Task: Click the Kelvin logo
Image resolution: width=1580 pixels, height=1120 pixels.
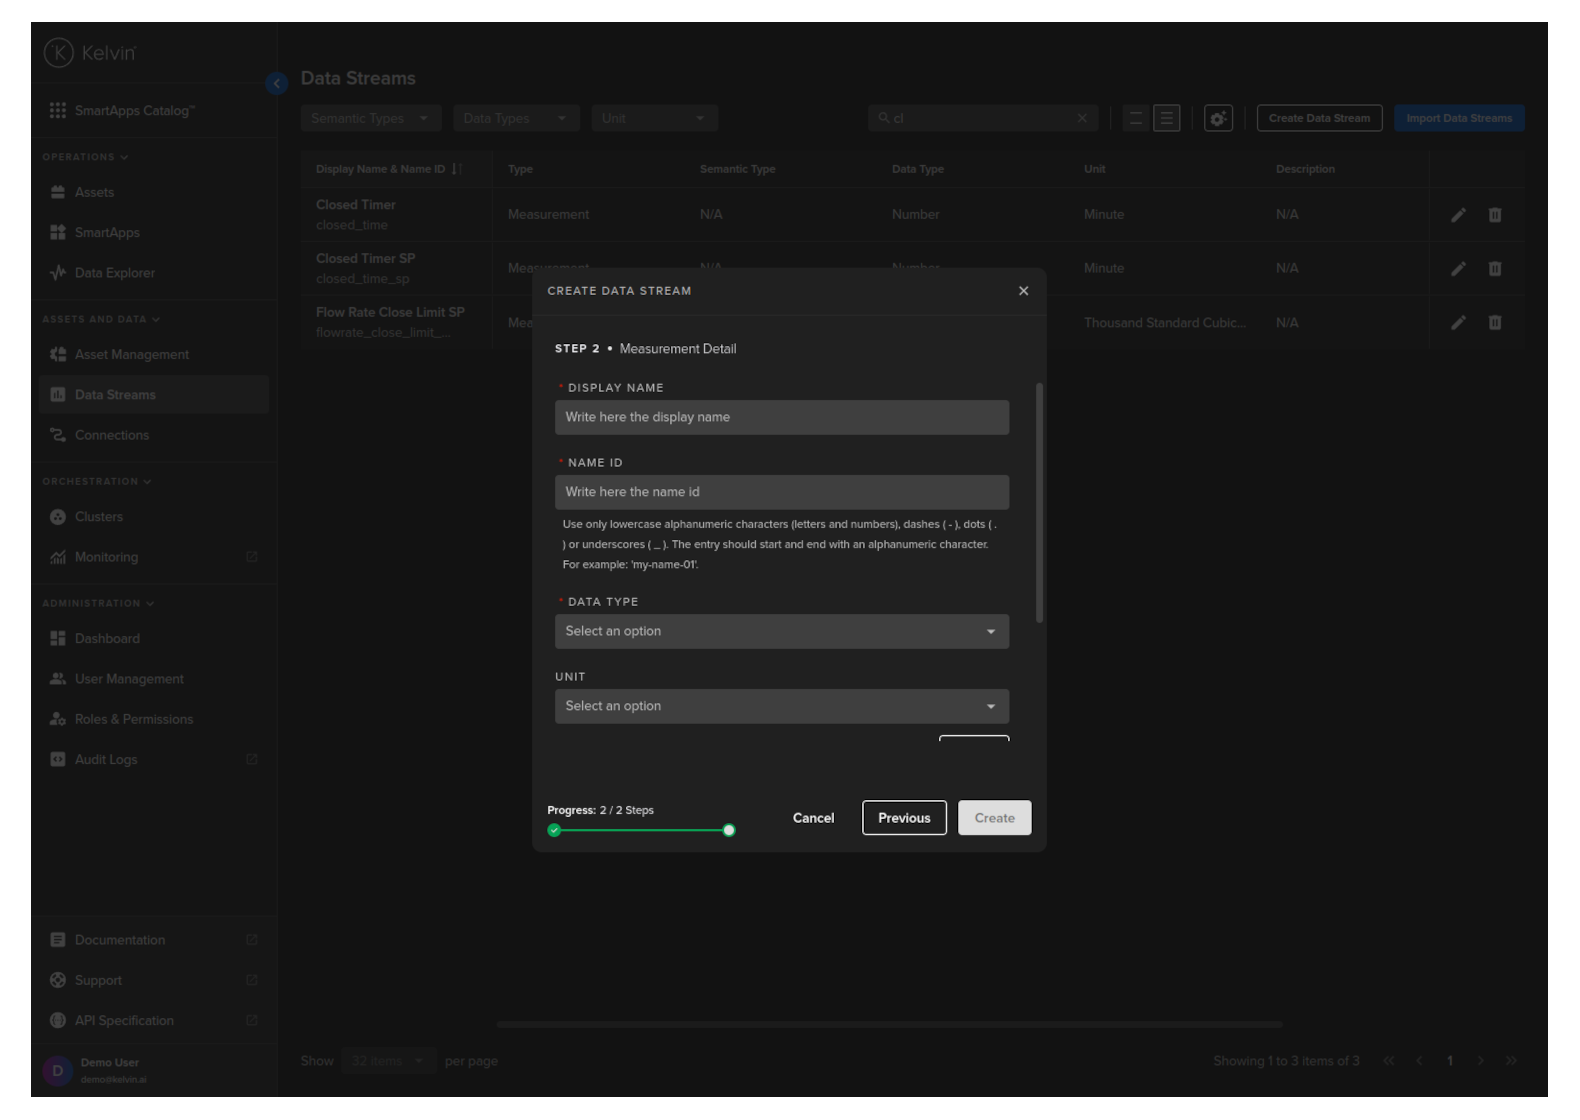Action: pos(90,53)
